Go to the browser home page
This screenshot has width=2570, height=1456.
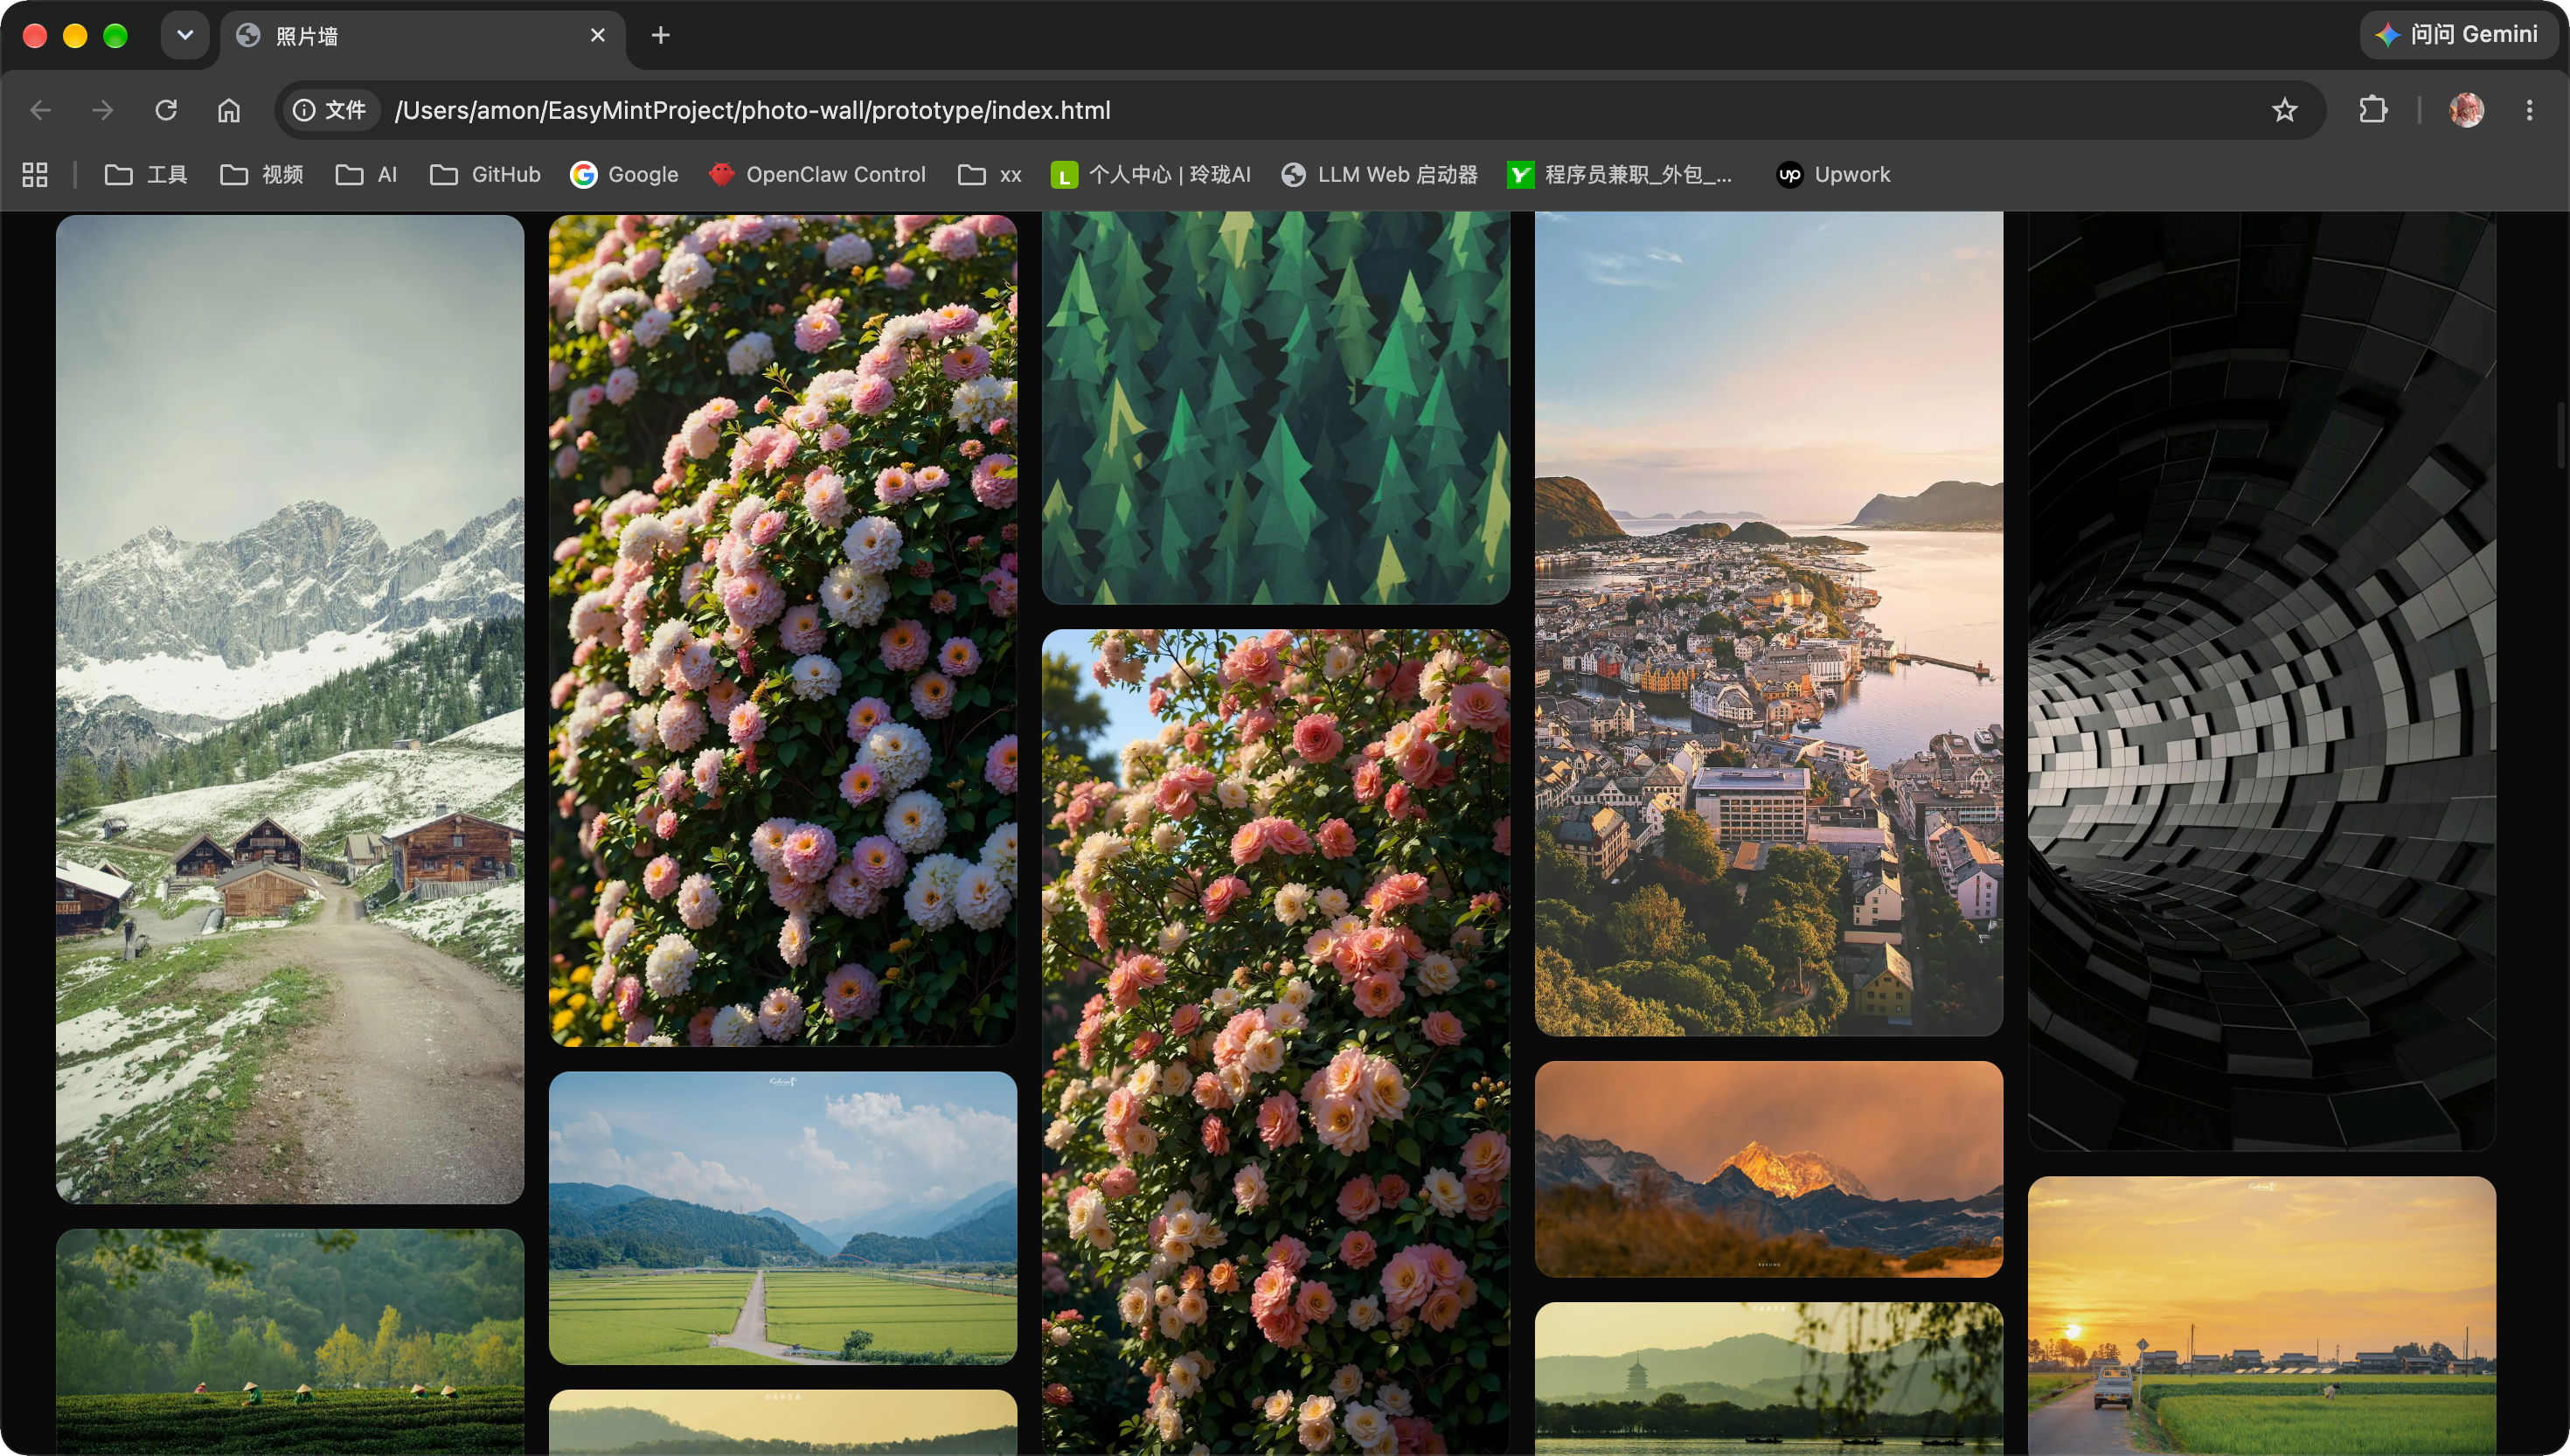[229, 110]
